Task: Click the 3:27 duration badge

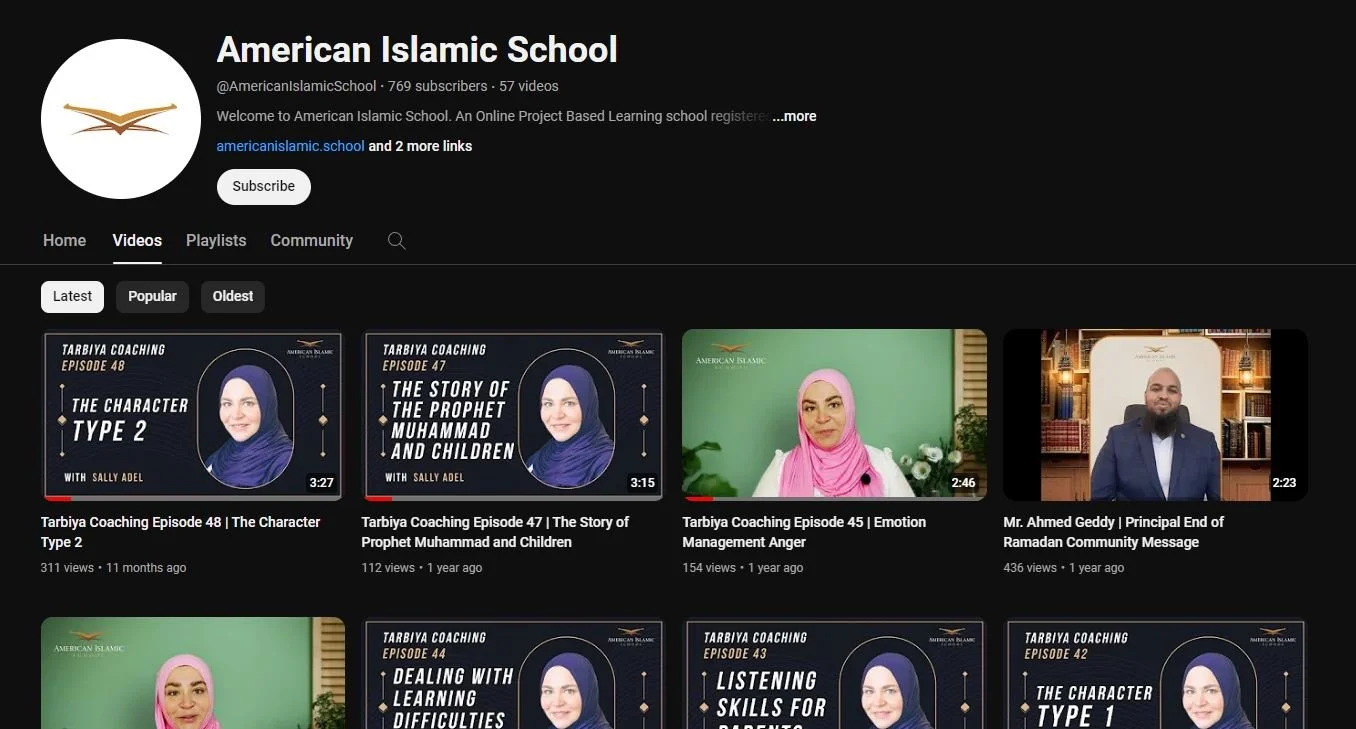Action: click(x=321, y=483)
